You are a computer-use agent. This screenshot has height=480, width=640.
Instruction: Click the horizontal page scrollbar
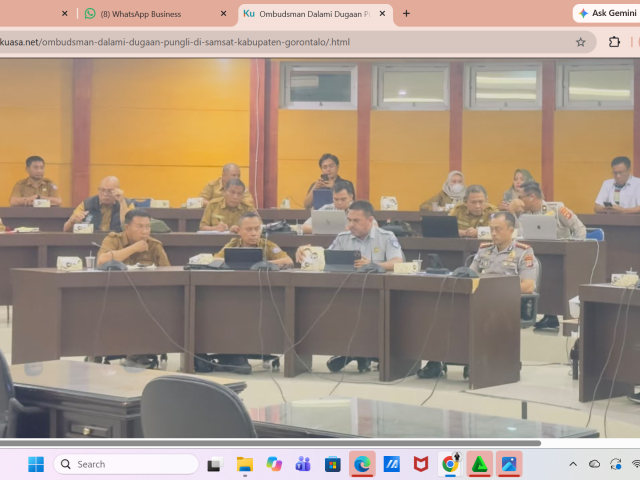(270, 443)
